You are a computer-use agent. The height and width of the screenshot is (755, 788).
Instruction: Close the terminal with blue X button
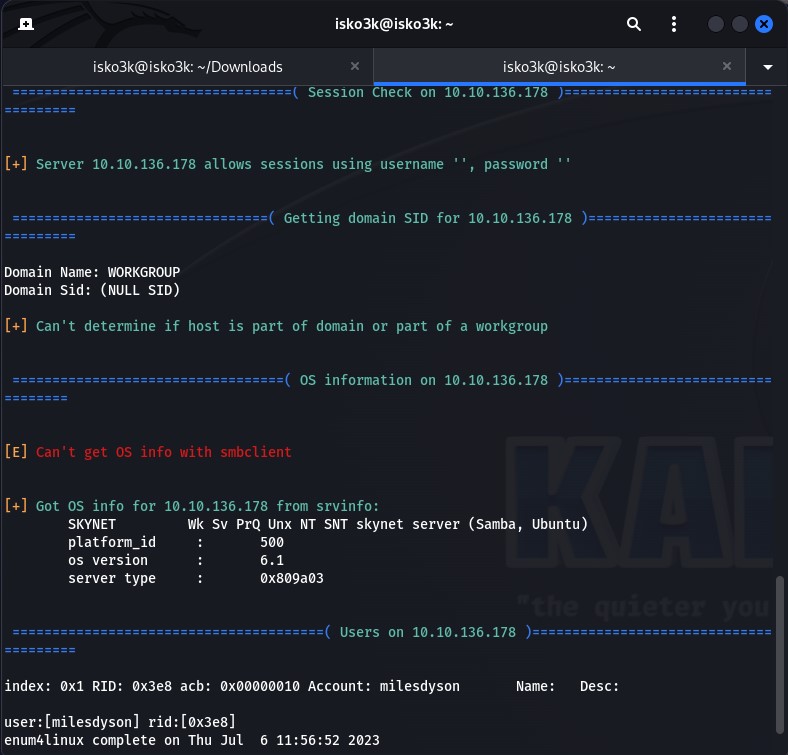click(x=764, y=24)
